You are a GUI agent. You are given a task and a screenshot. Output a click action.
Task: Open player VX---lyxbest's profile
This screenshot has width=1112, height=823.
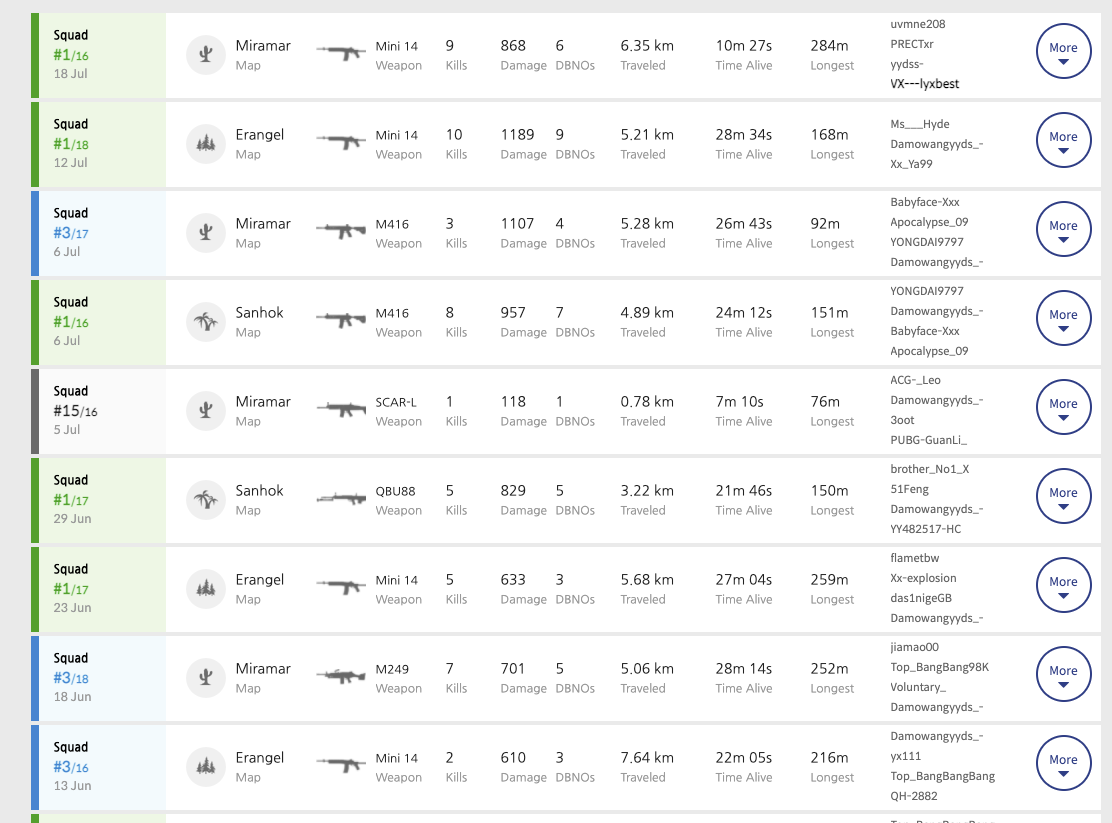click(925, 84)
